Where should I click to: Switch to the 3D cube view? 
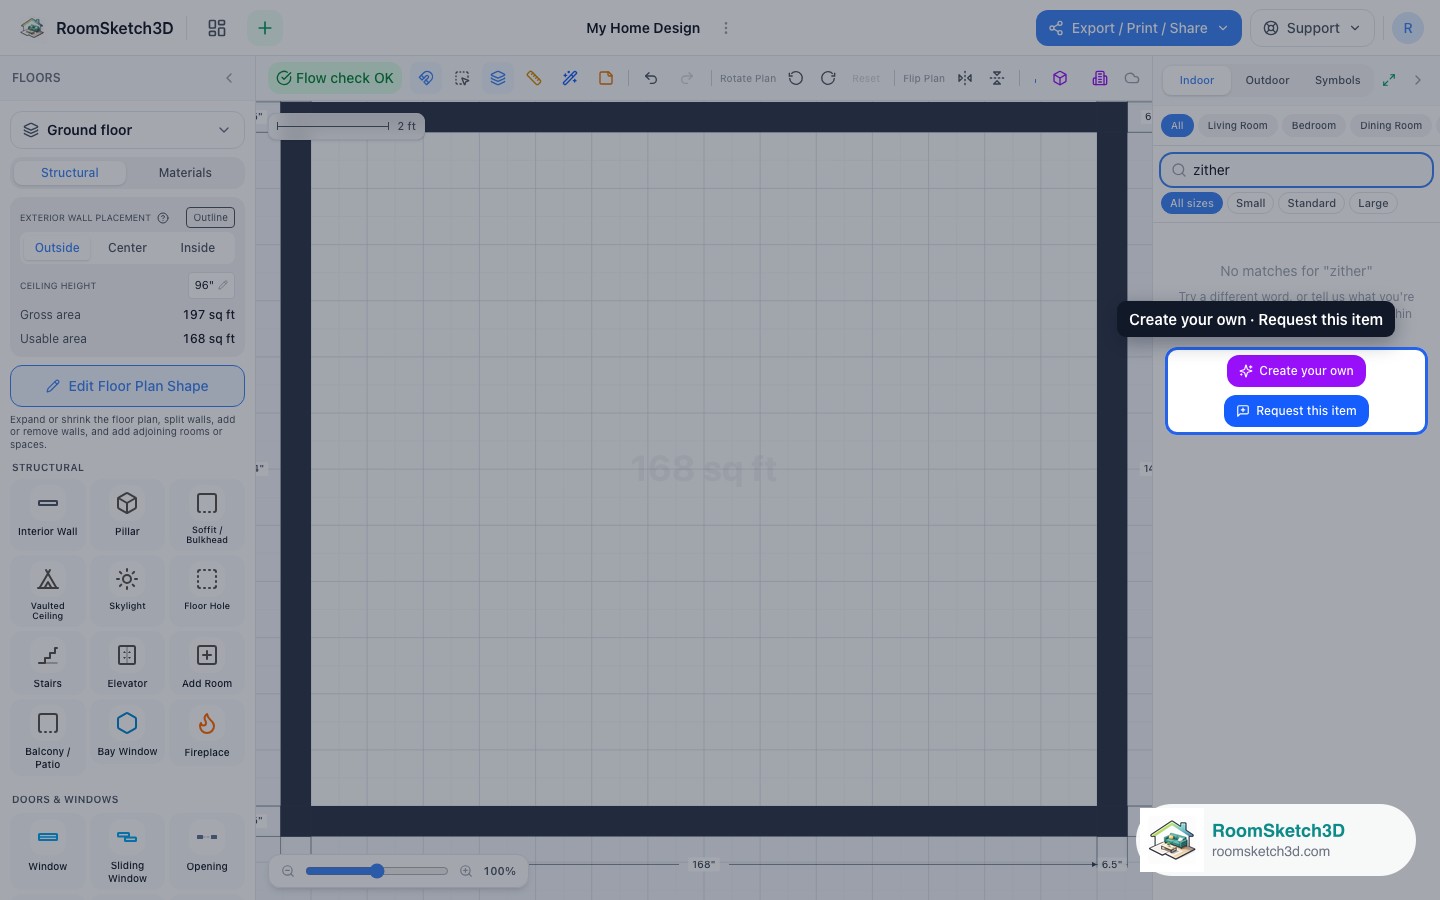coord(1060,78)
